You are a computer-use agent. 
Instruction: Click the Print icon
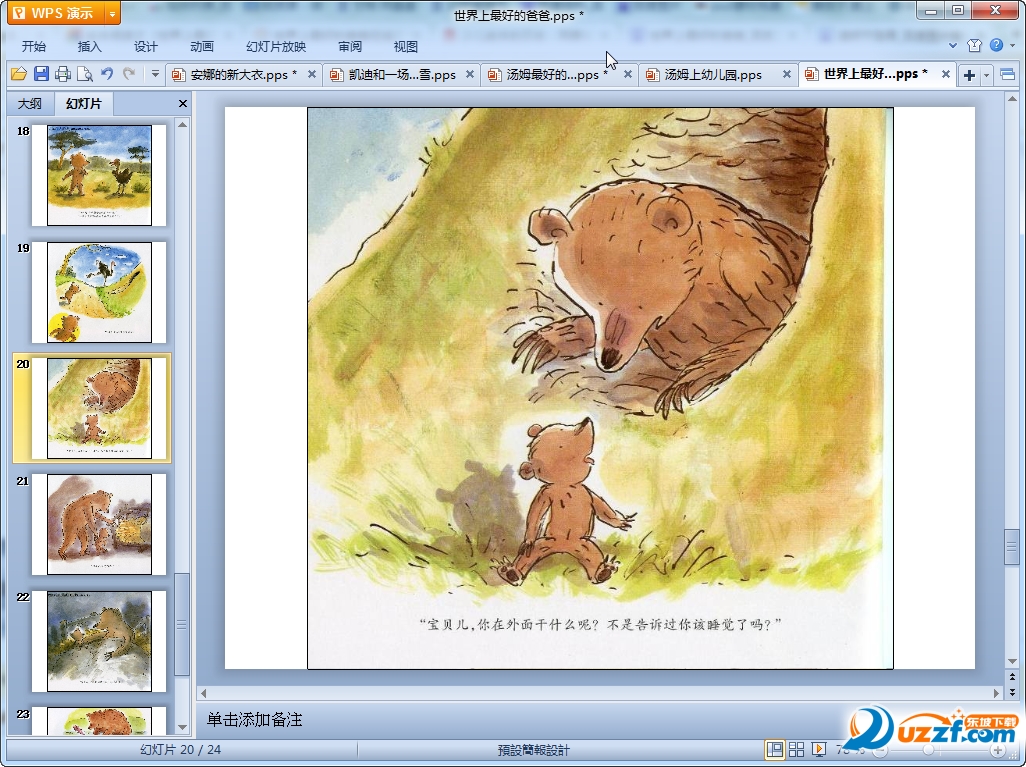click(63, 74)
